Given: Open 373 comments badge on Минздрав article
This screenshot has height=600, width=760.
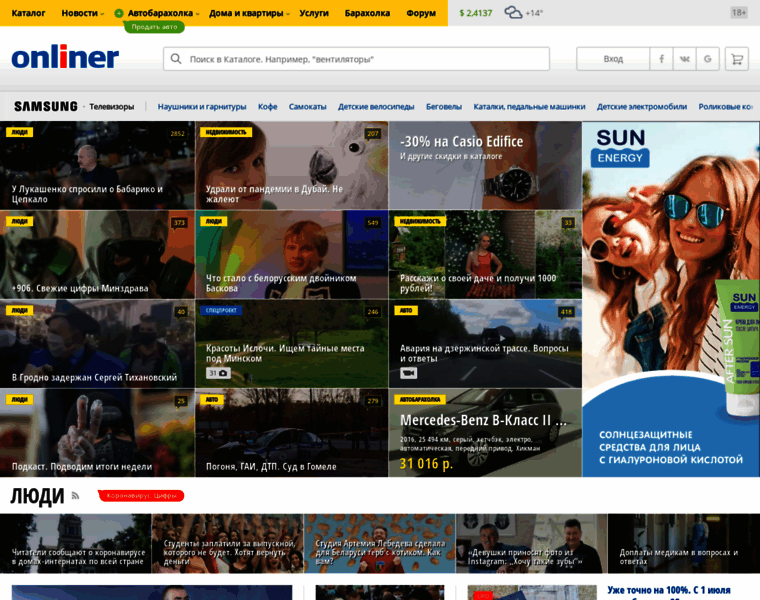Looking at the screenshot, I should click(179, 223).
